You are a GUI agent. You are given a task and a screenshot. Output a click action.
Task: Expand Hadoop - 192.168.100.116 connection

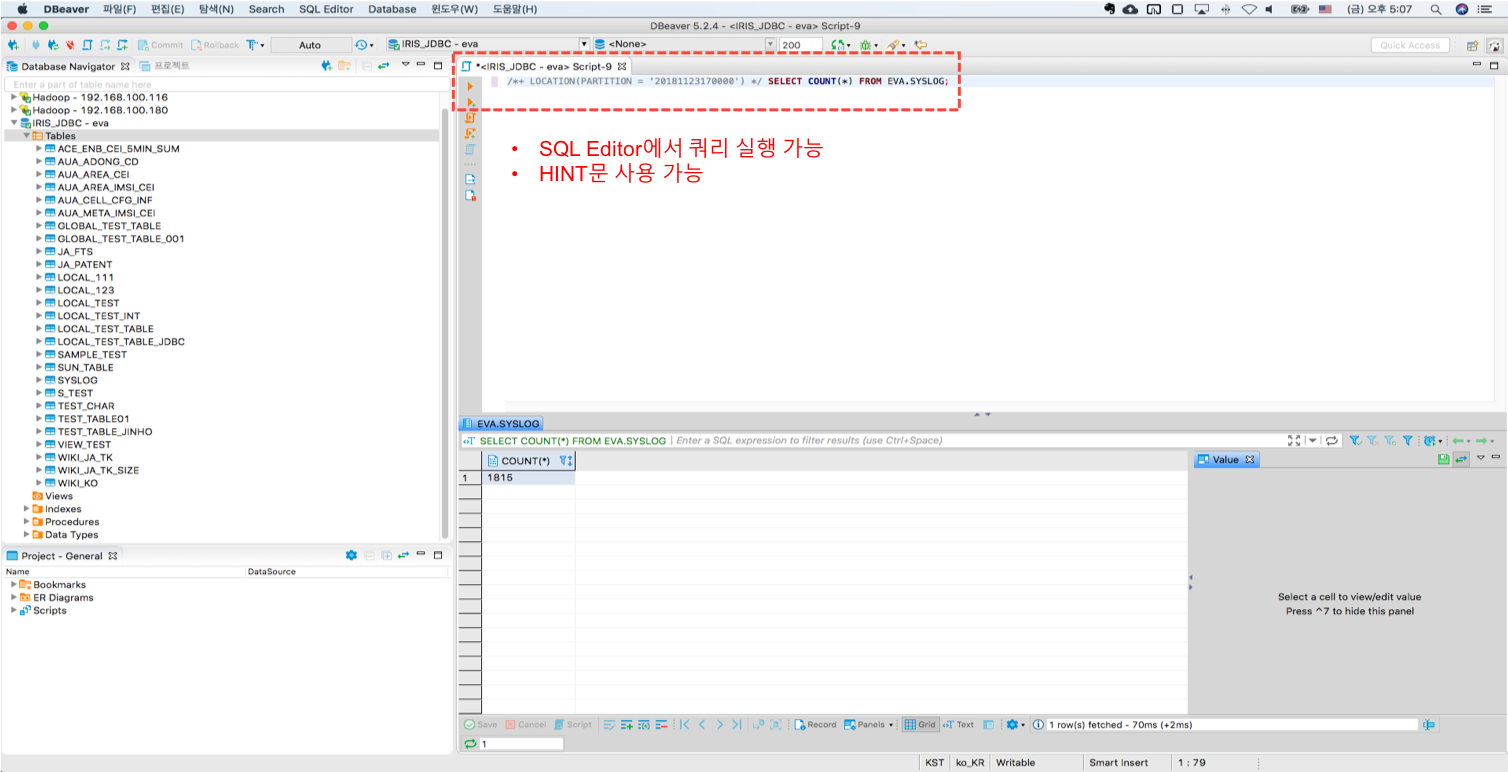pos(14,98)
